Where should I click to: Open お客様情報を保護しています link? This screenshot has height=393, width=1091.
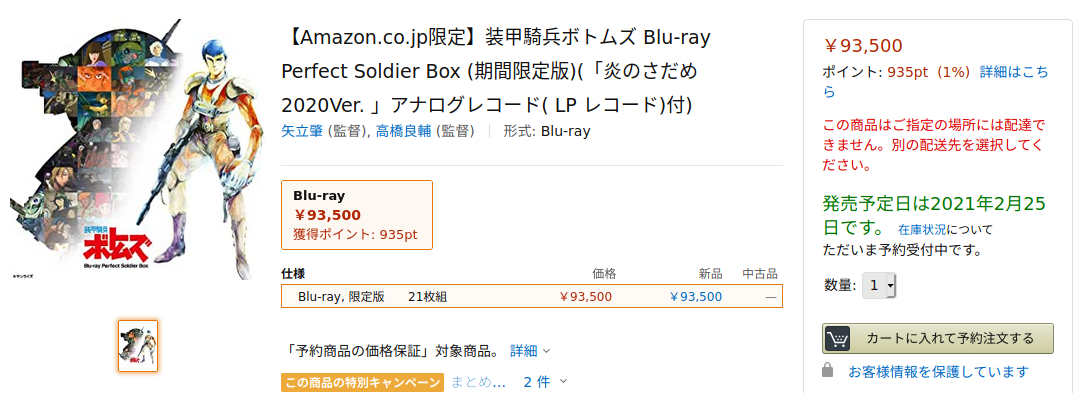tap(938, 371)
